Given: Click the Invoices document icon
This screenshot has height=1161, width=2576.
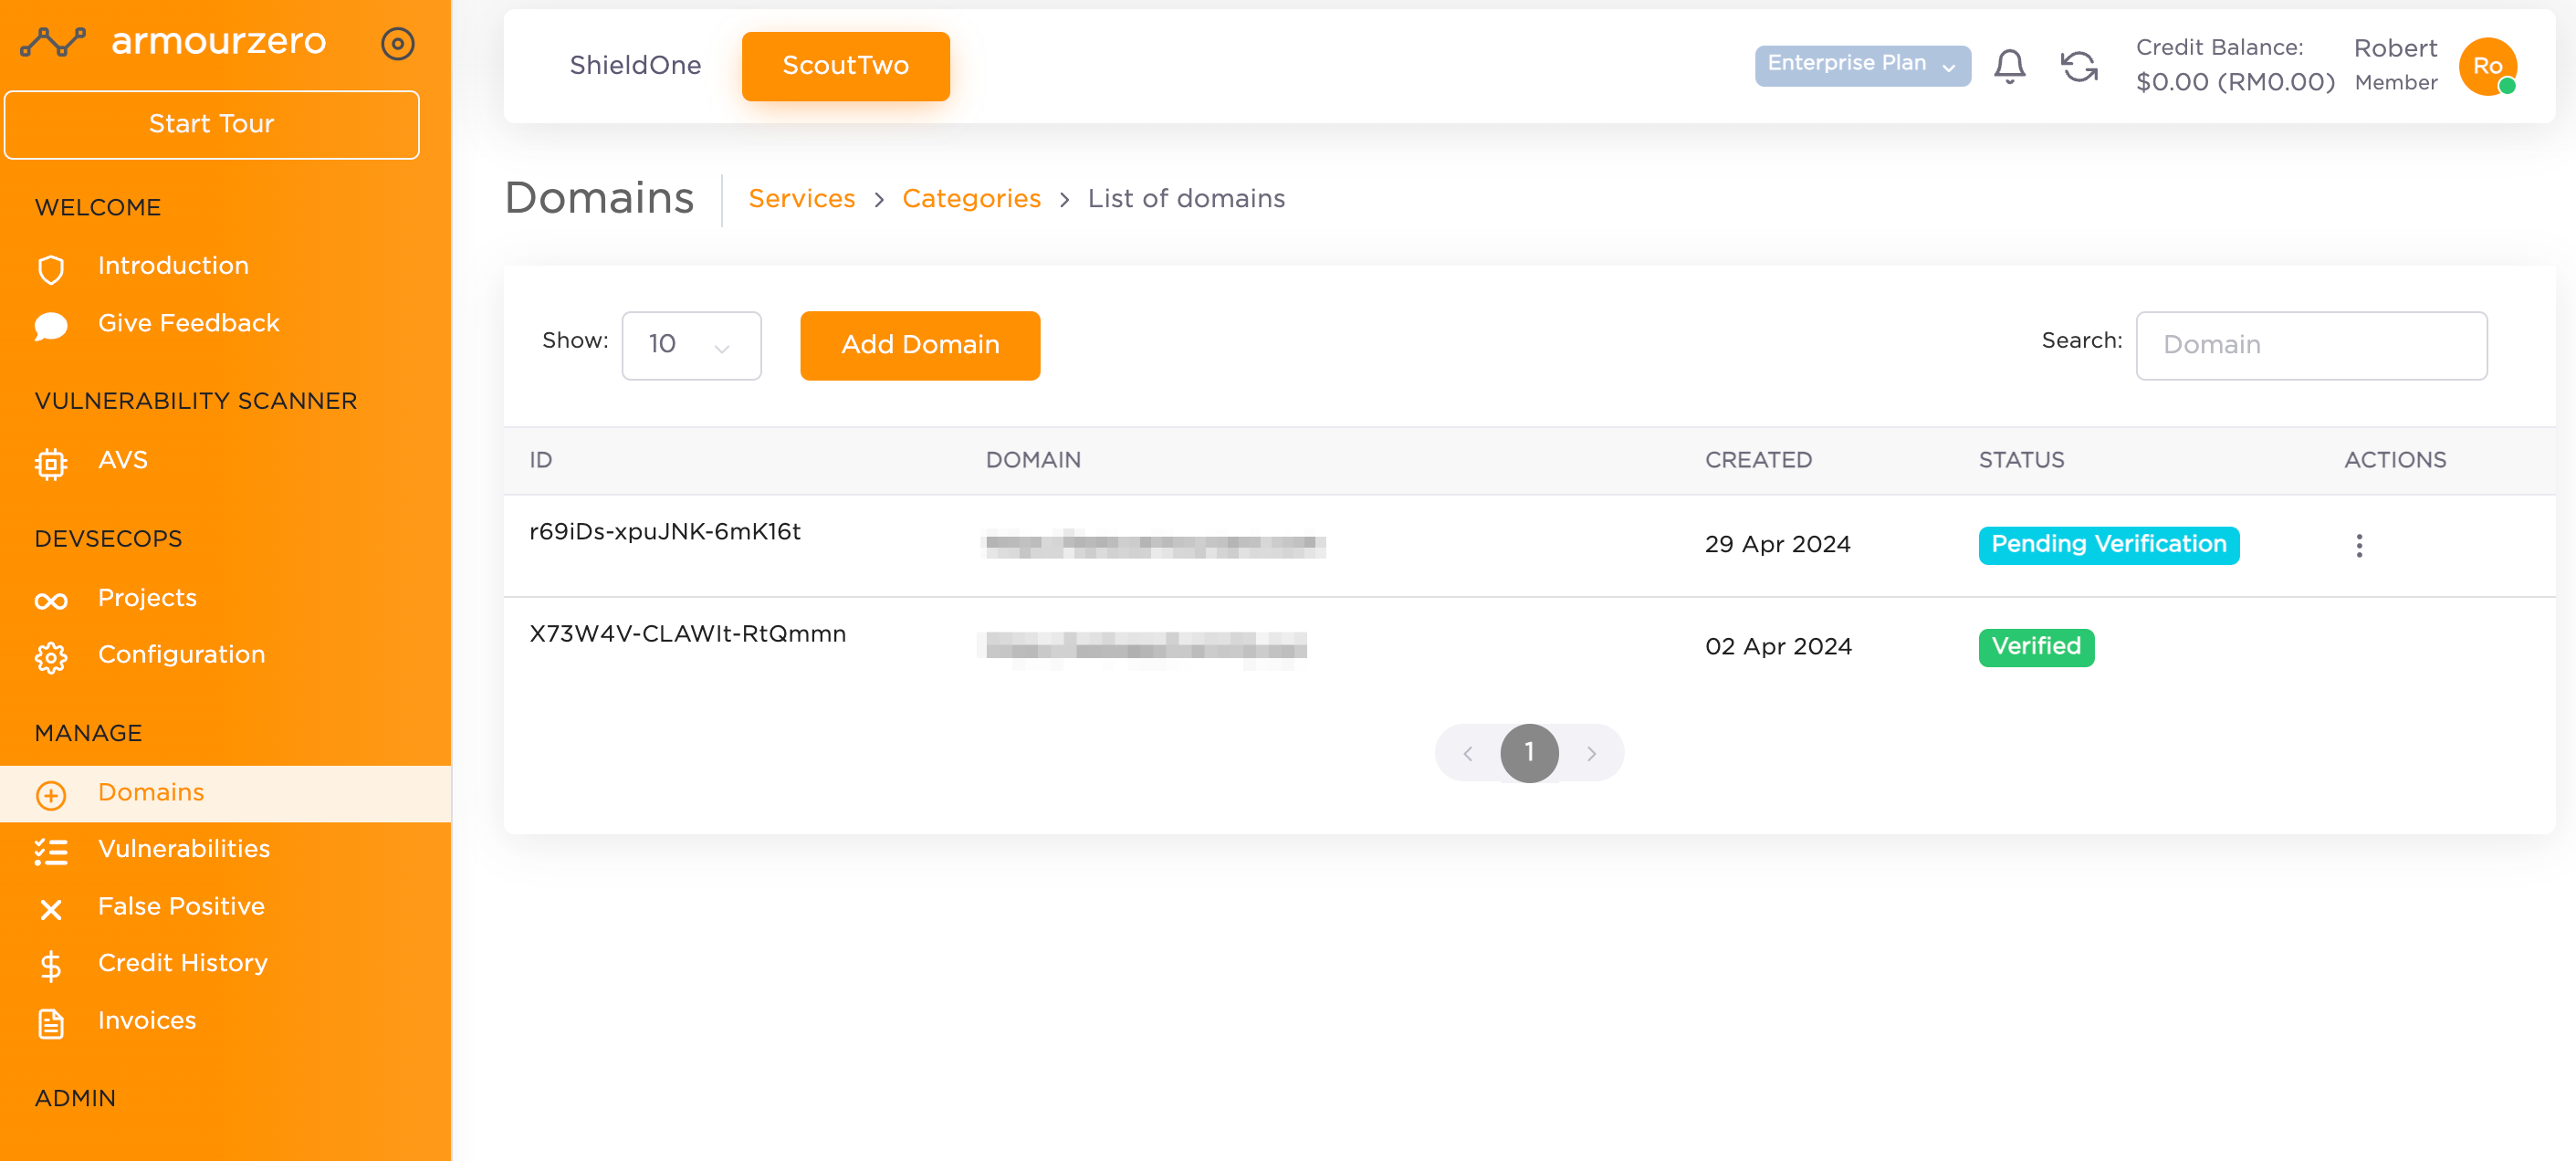Looking at the screenshot, I should click(x=51, y=1023).
